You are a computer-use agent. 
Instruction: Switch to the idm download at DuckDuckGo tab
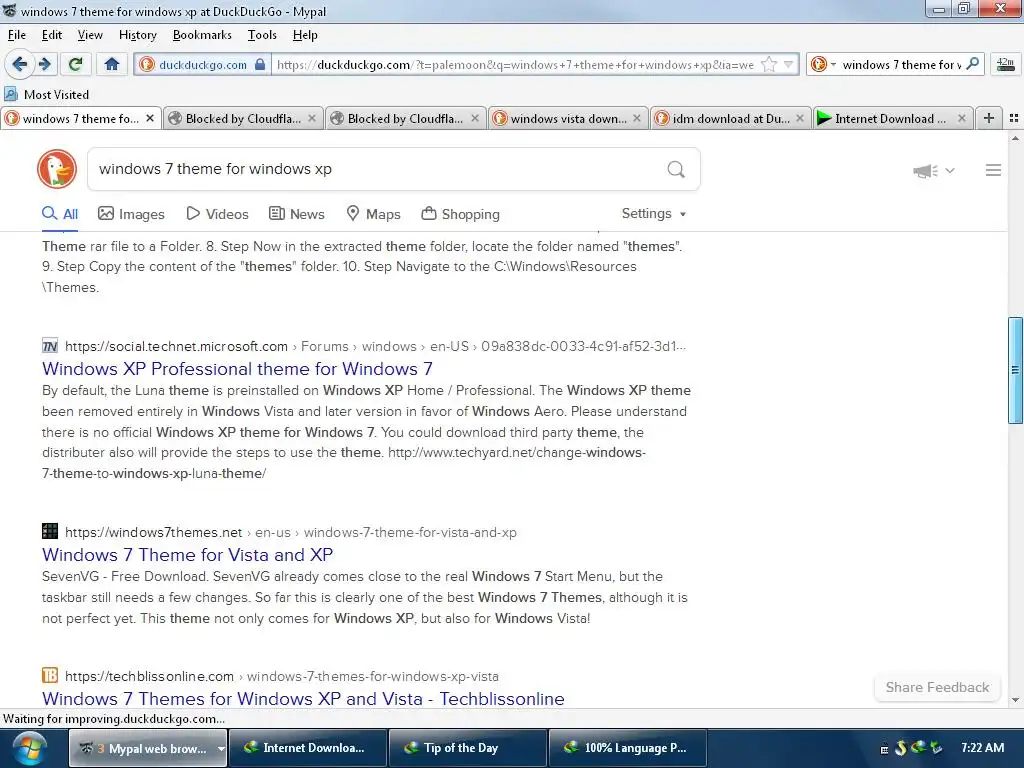point(730,118)
